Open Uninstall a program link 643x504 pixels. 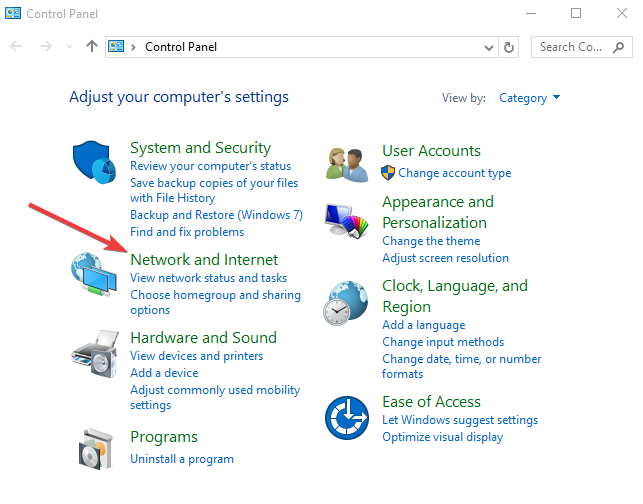tap(182, 459)
